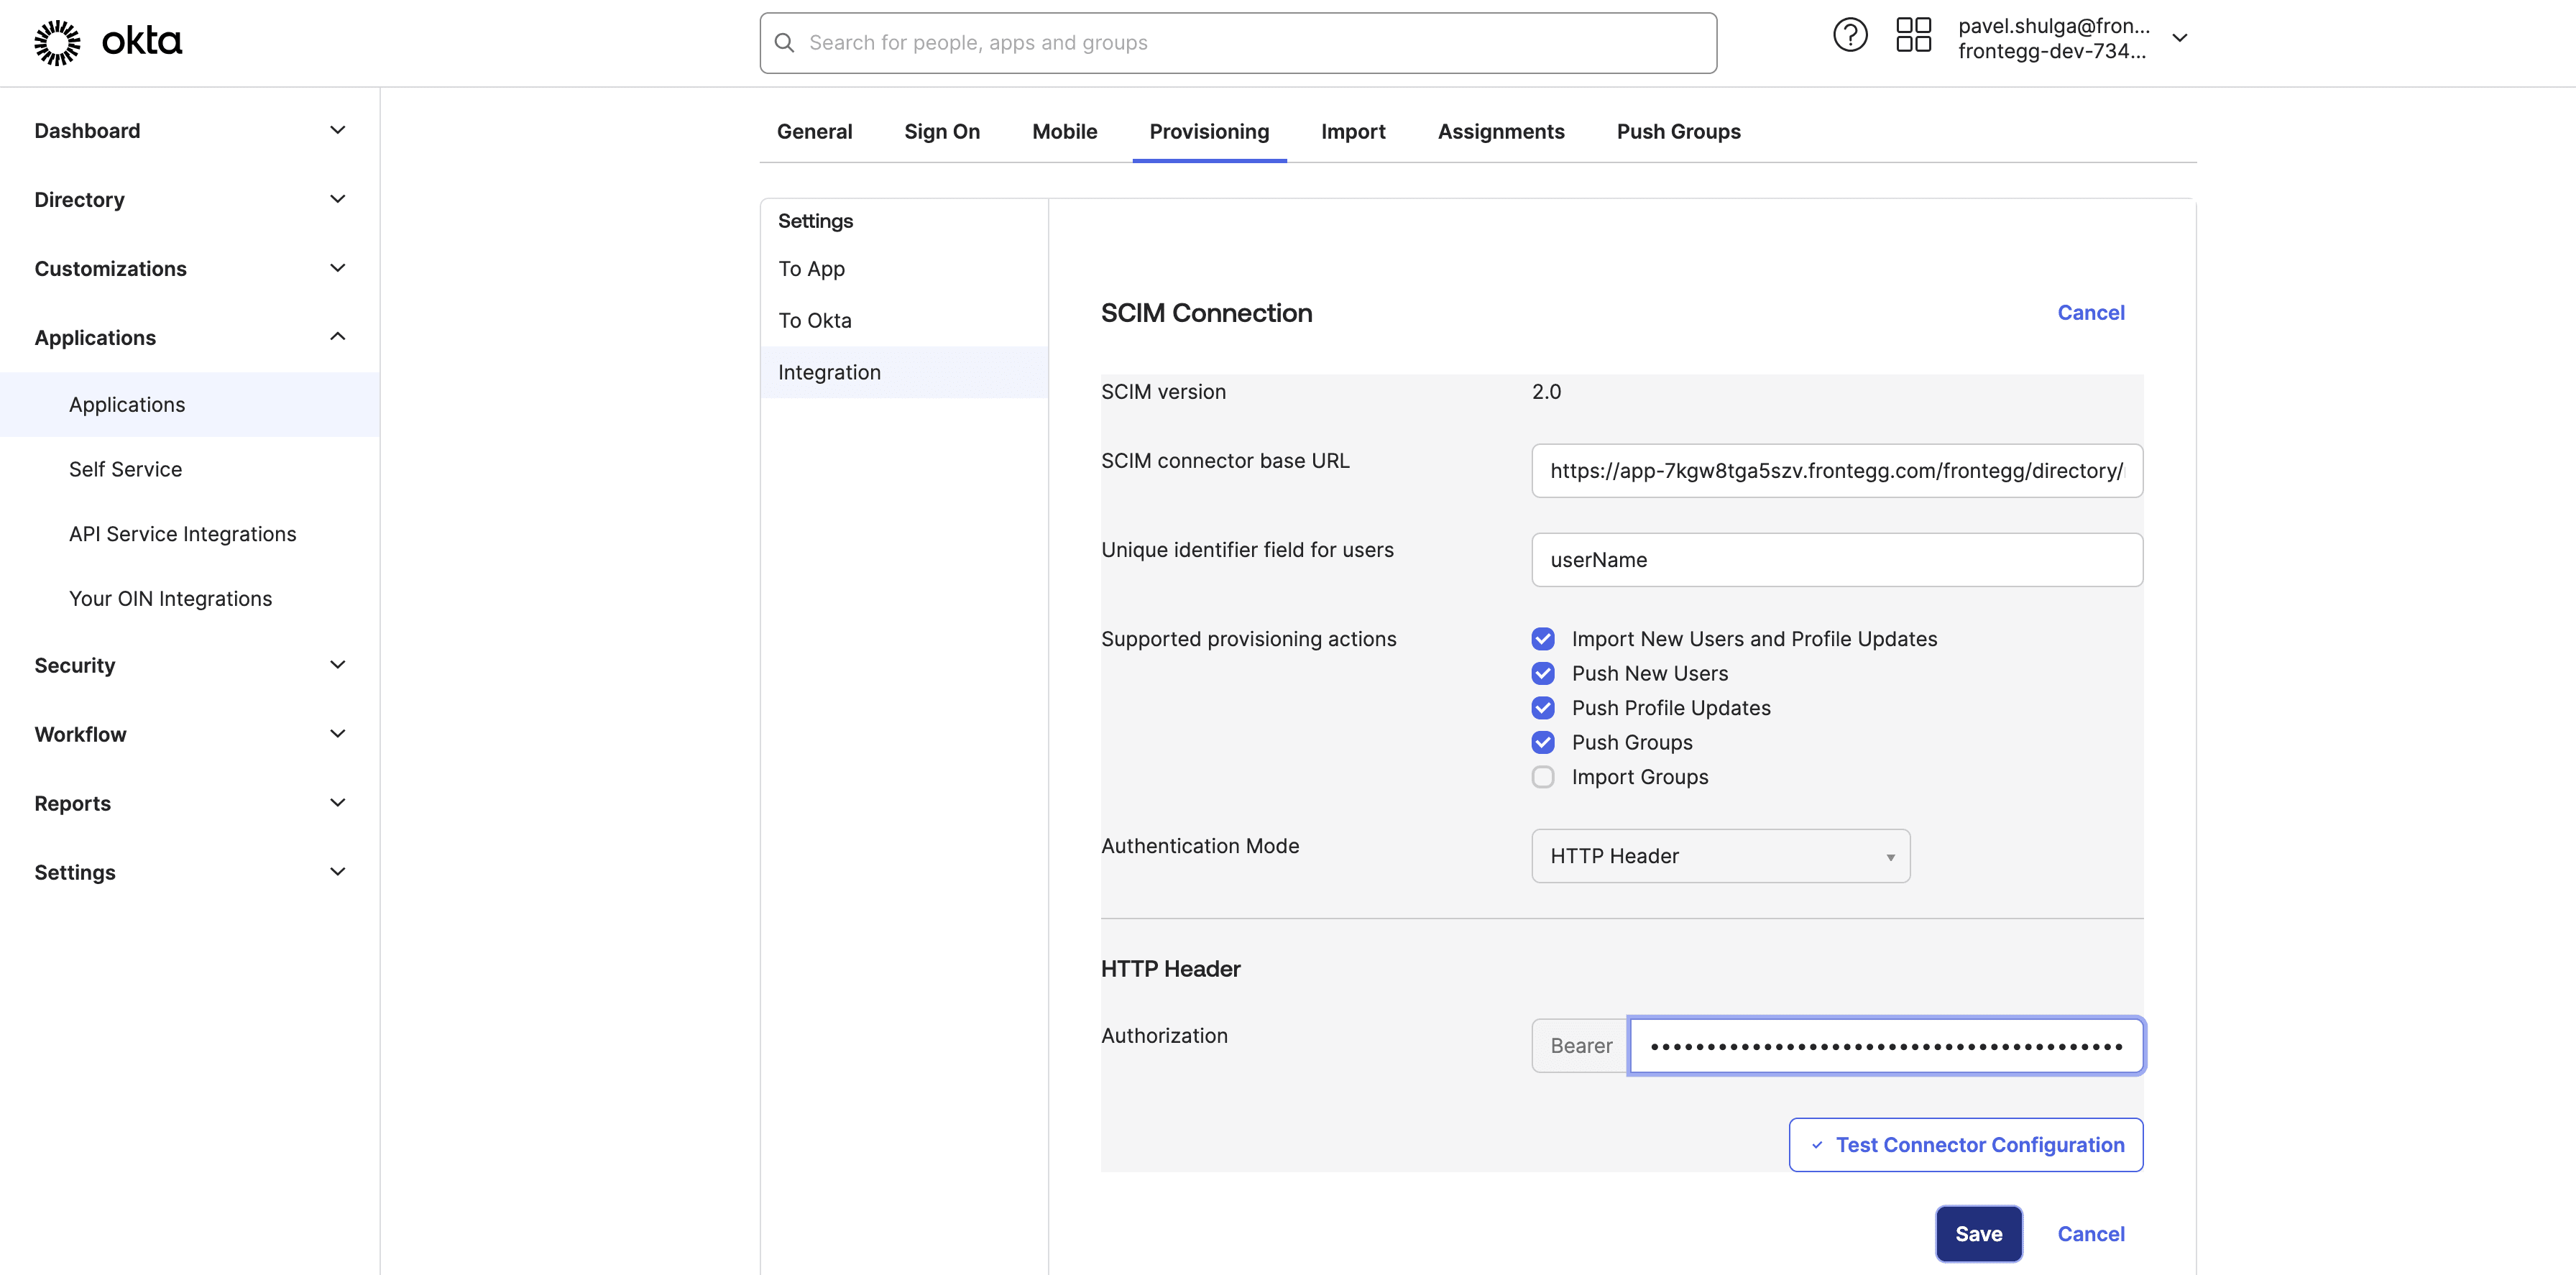Switch to the Assignments tab
The image size is (2576, 1275).
(x=1501, y=132)
